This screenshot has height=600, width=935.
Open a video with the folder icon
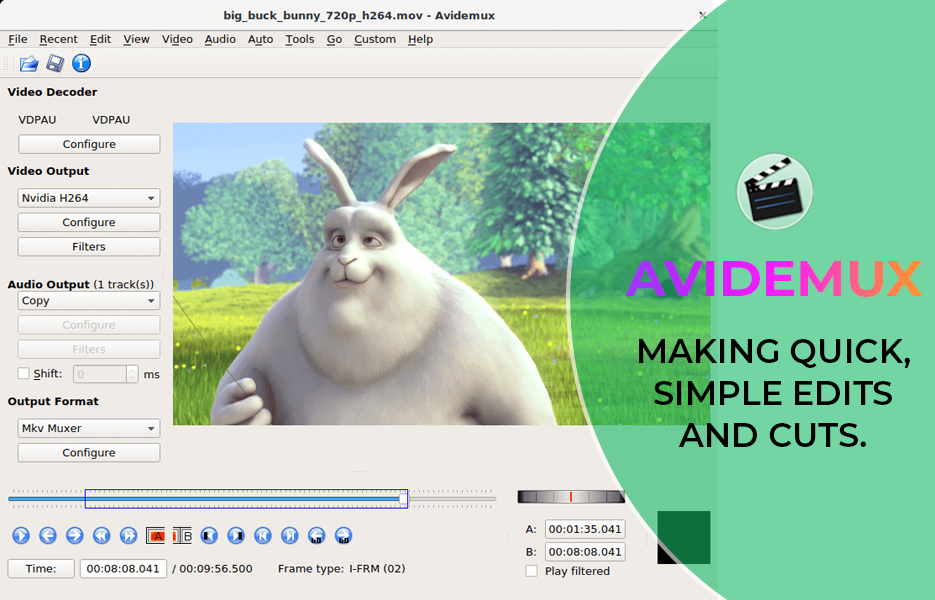tap(29, 63)
